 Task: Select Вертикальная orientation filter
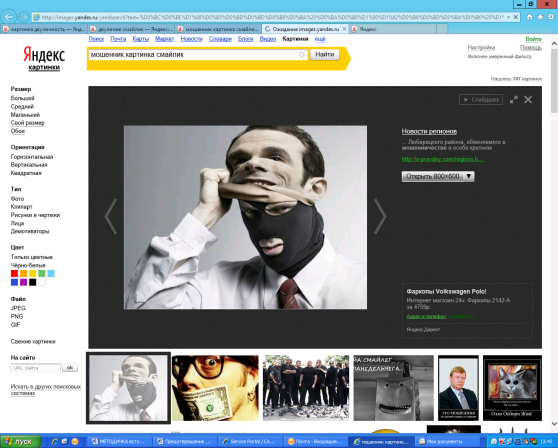tap(29, 165)
